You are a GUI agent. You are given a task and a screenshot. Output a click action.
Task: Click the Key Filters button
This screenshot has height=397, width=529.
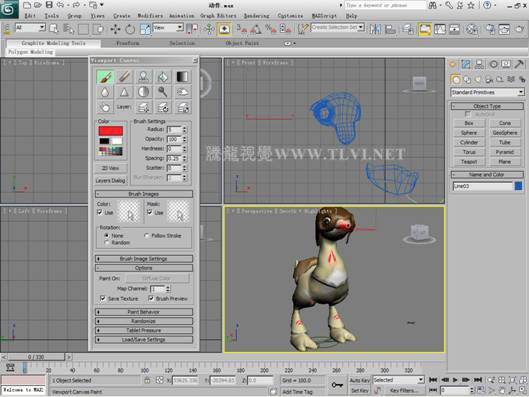[x=403, y=391]
